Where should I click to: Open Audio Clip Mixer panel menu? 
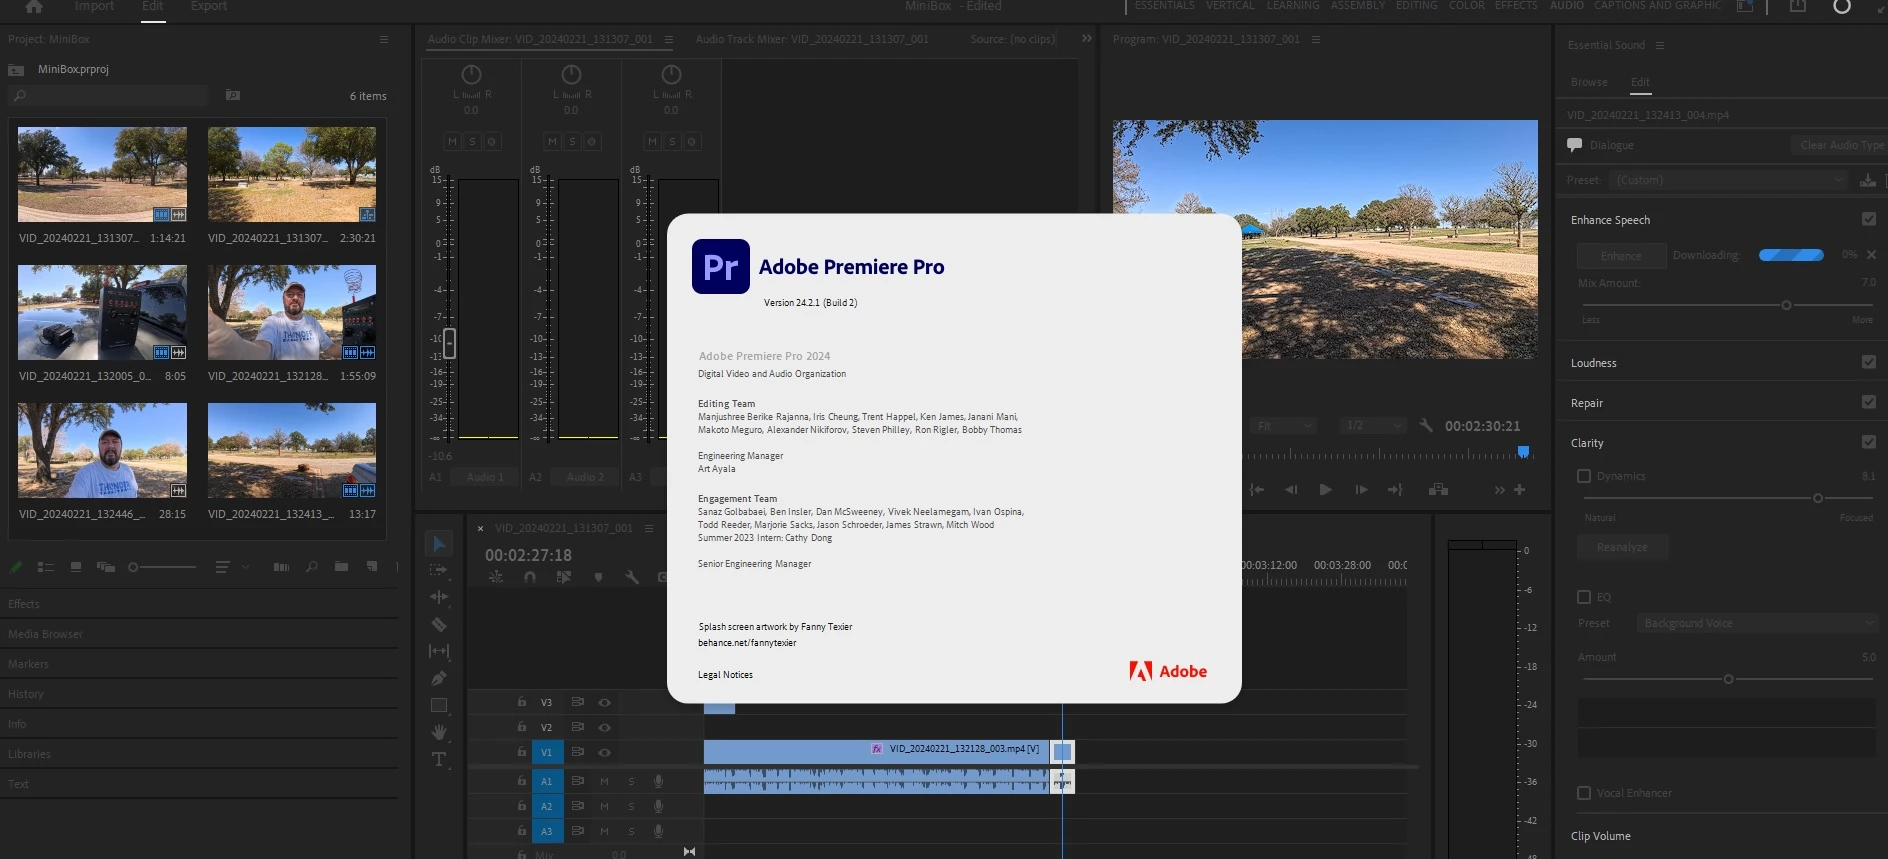(668, 39)
